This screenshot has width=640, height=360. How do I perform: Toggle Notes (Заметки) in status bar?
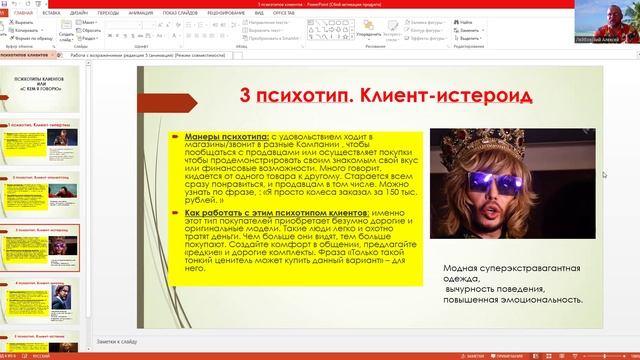[x=472, y=356]
